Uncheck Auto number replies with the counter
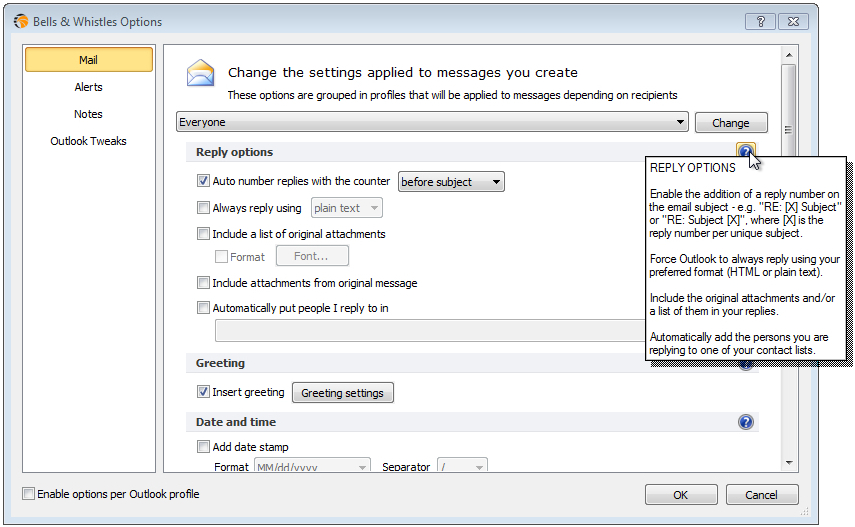The image size is (855, 527). click(x=203, y=181)
